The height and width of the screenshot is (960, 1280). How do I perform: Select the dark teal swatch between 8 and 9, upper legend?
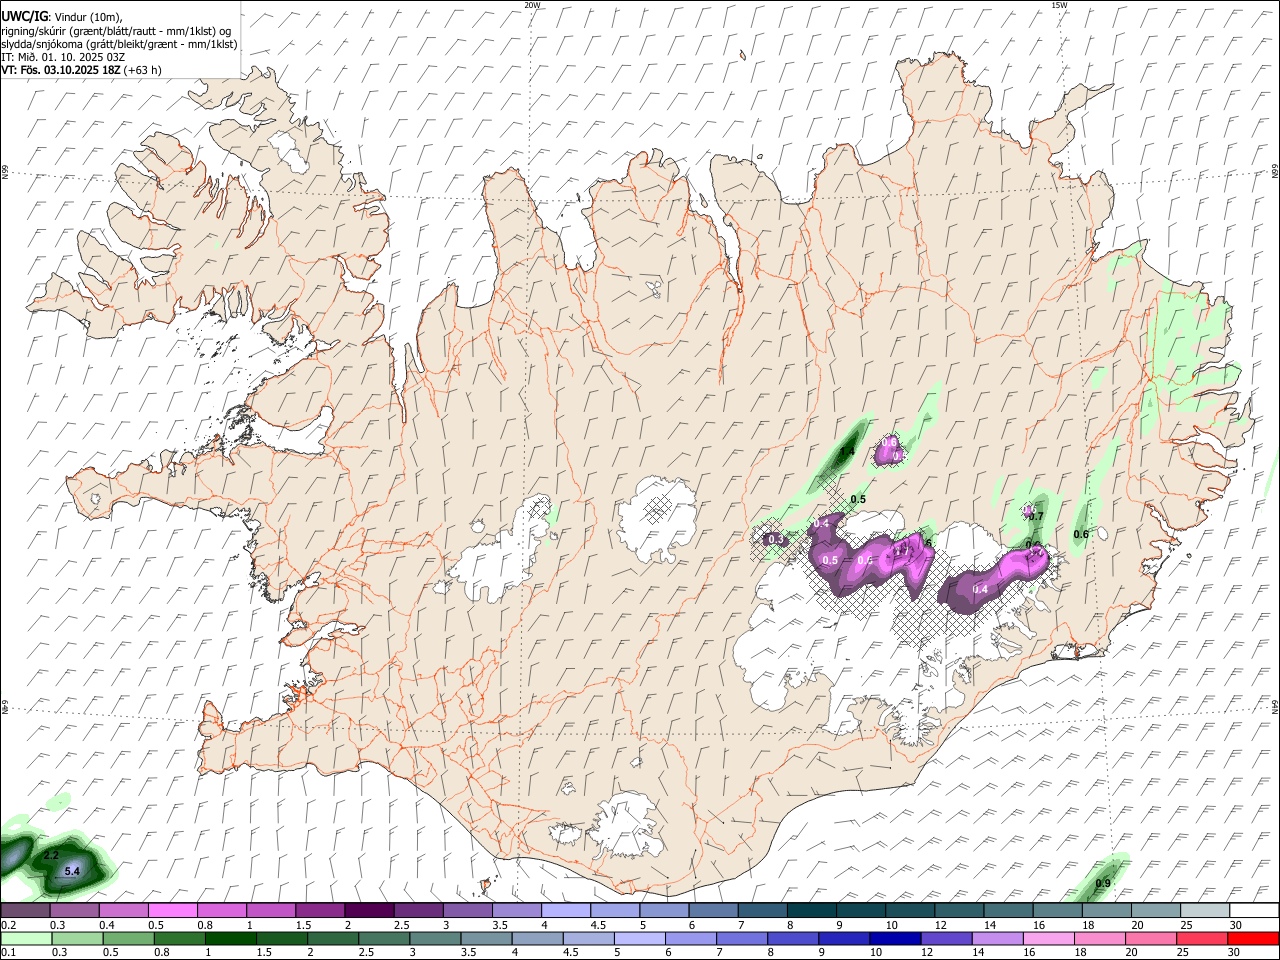(811, 911)
